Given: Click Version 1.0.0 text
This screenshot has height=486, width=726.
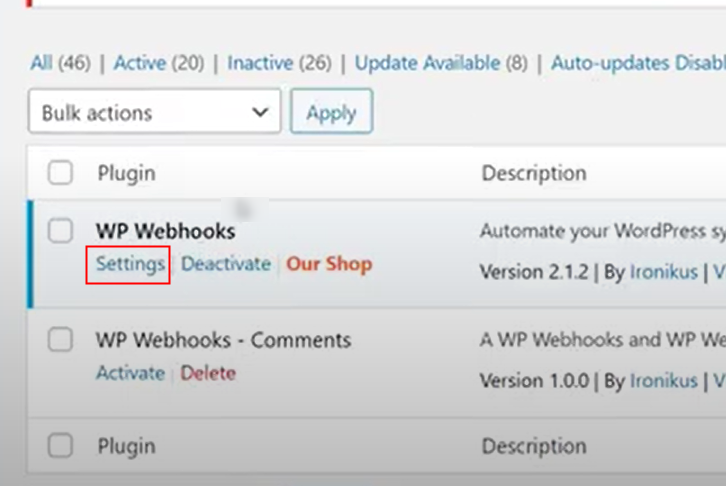Looking at the screenshot, I should coord(534,381).
